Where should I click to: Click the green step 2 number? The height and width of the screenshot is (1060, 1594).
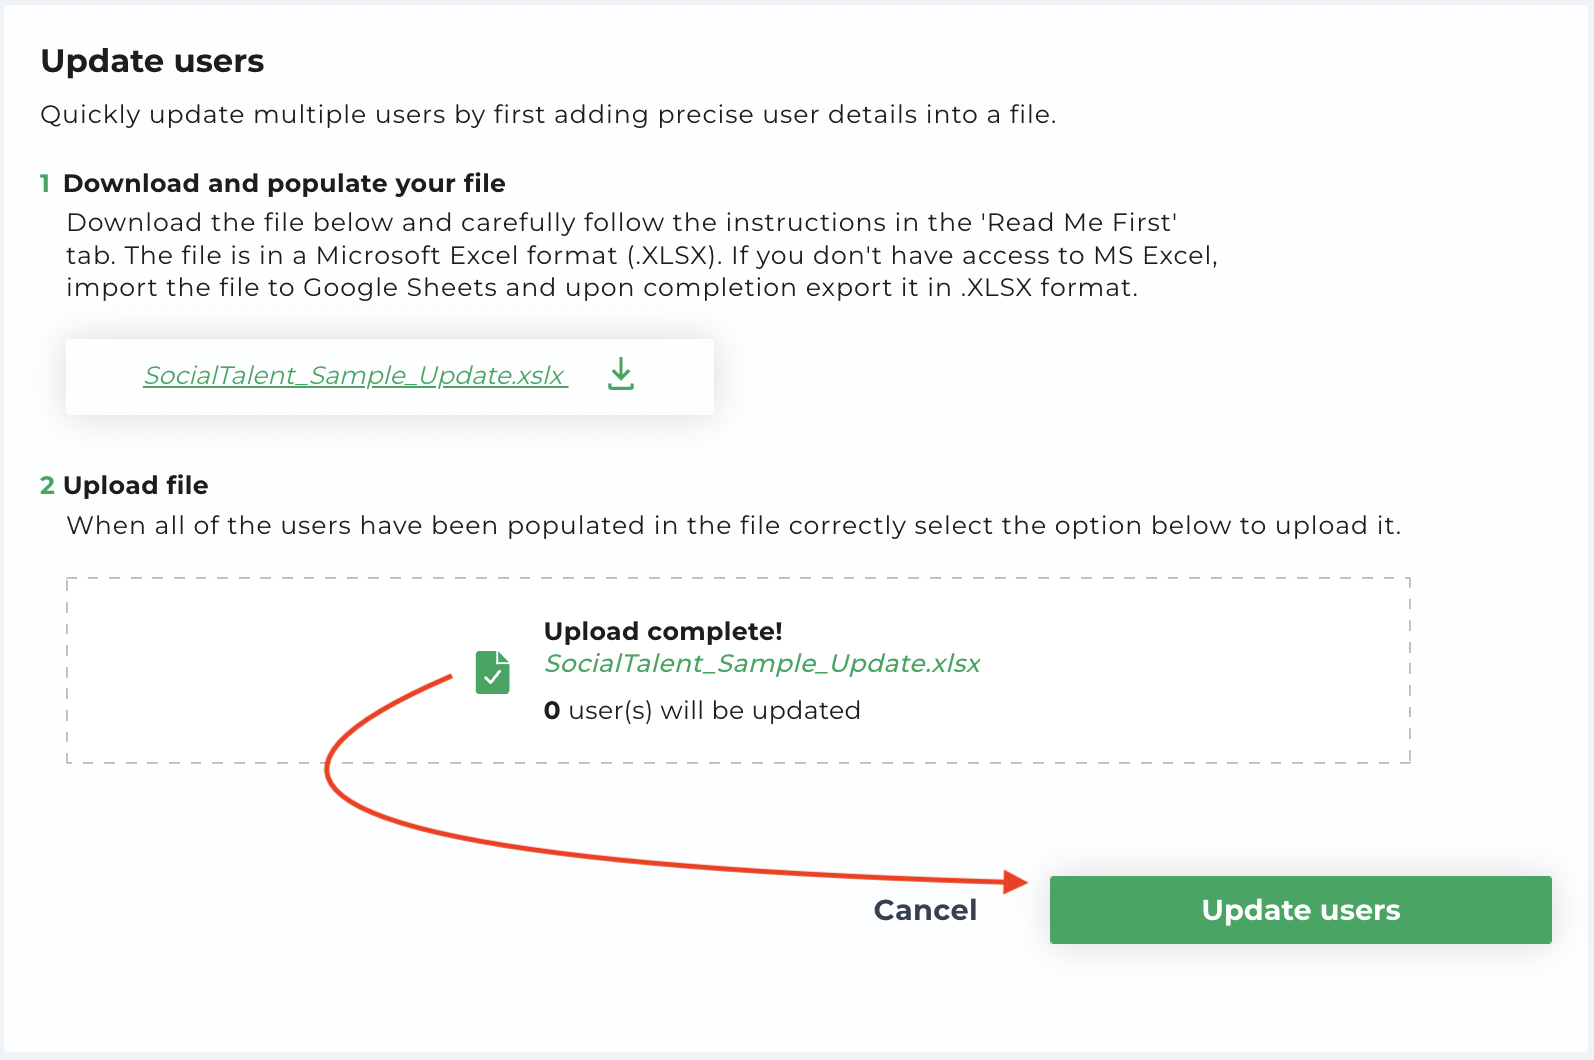pos(47,485)
